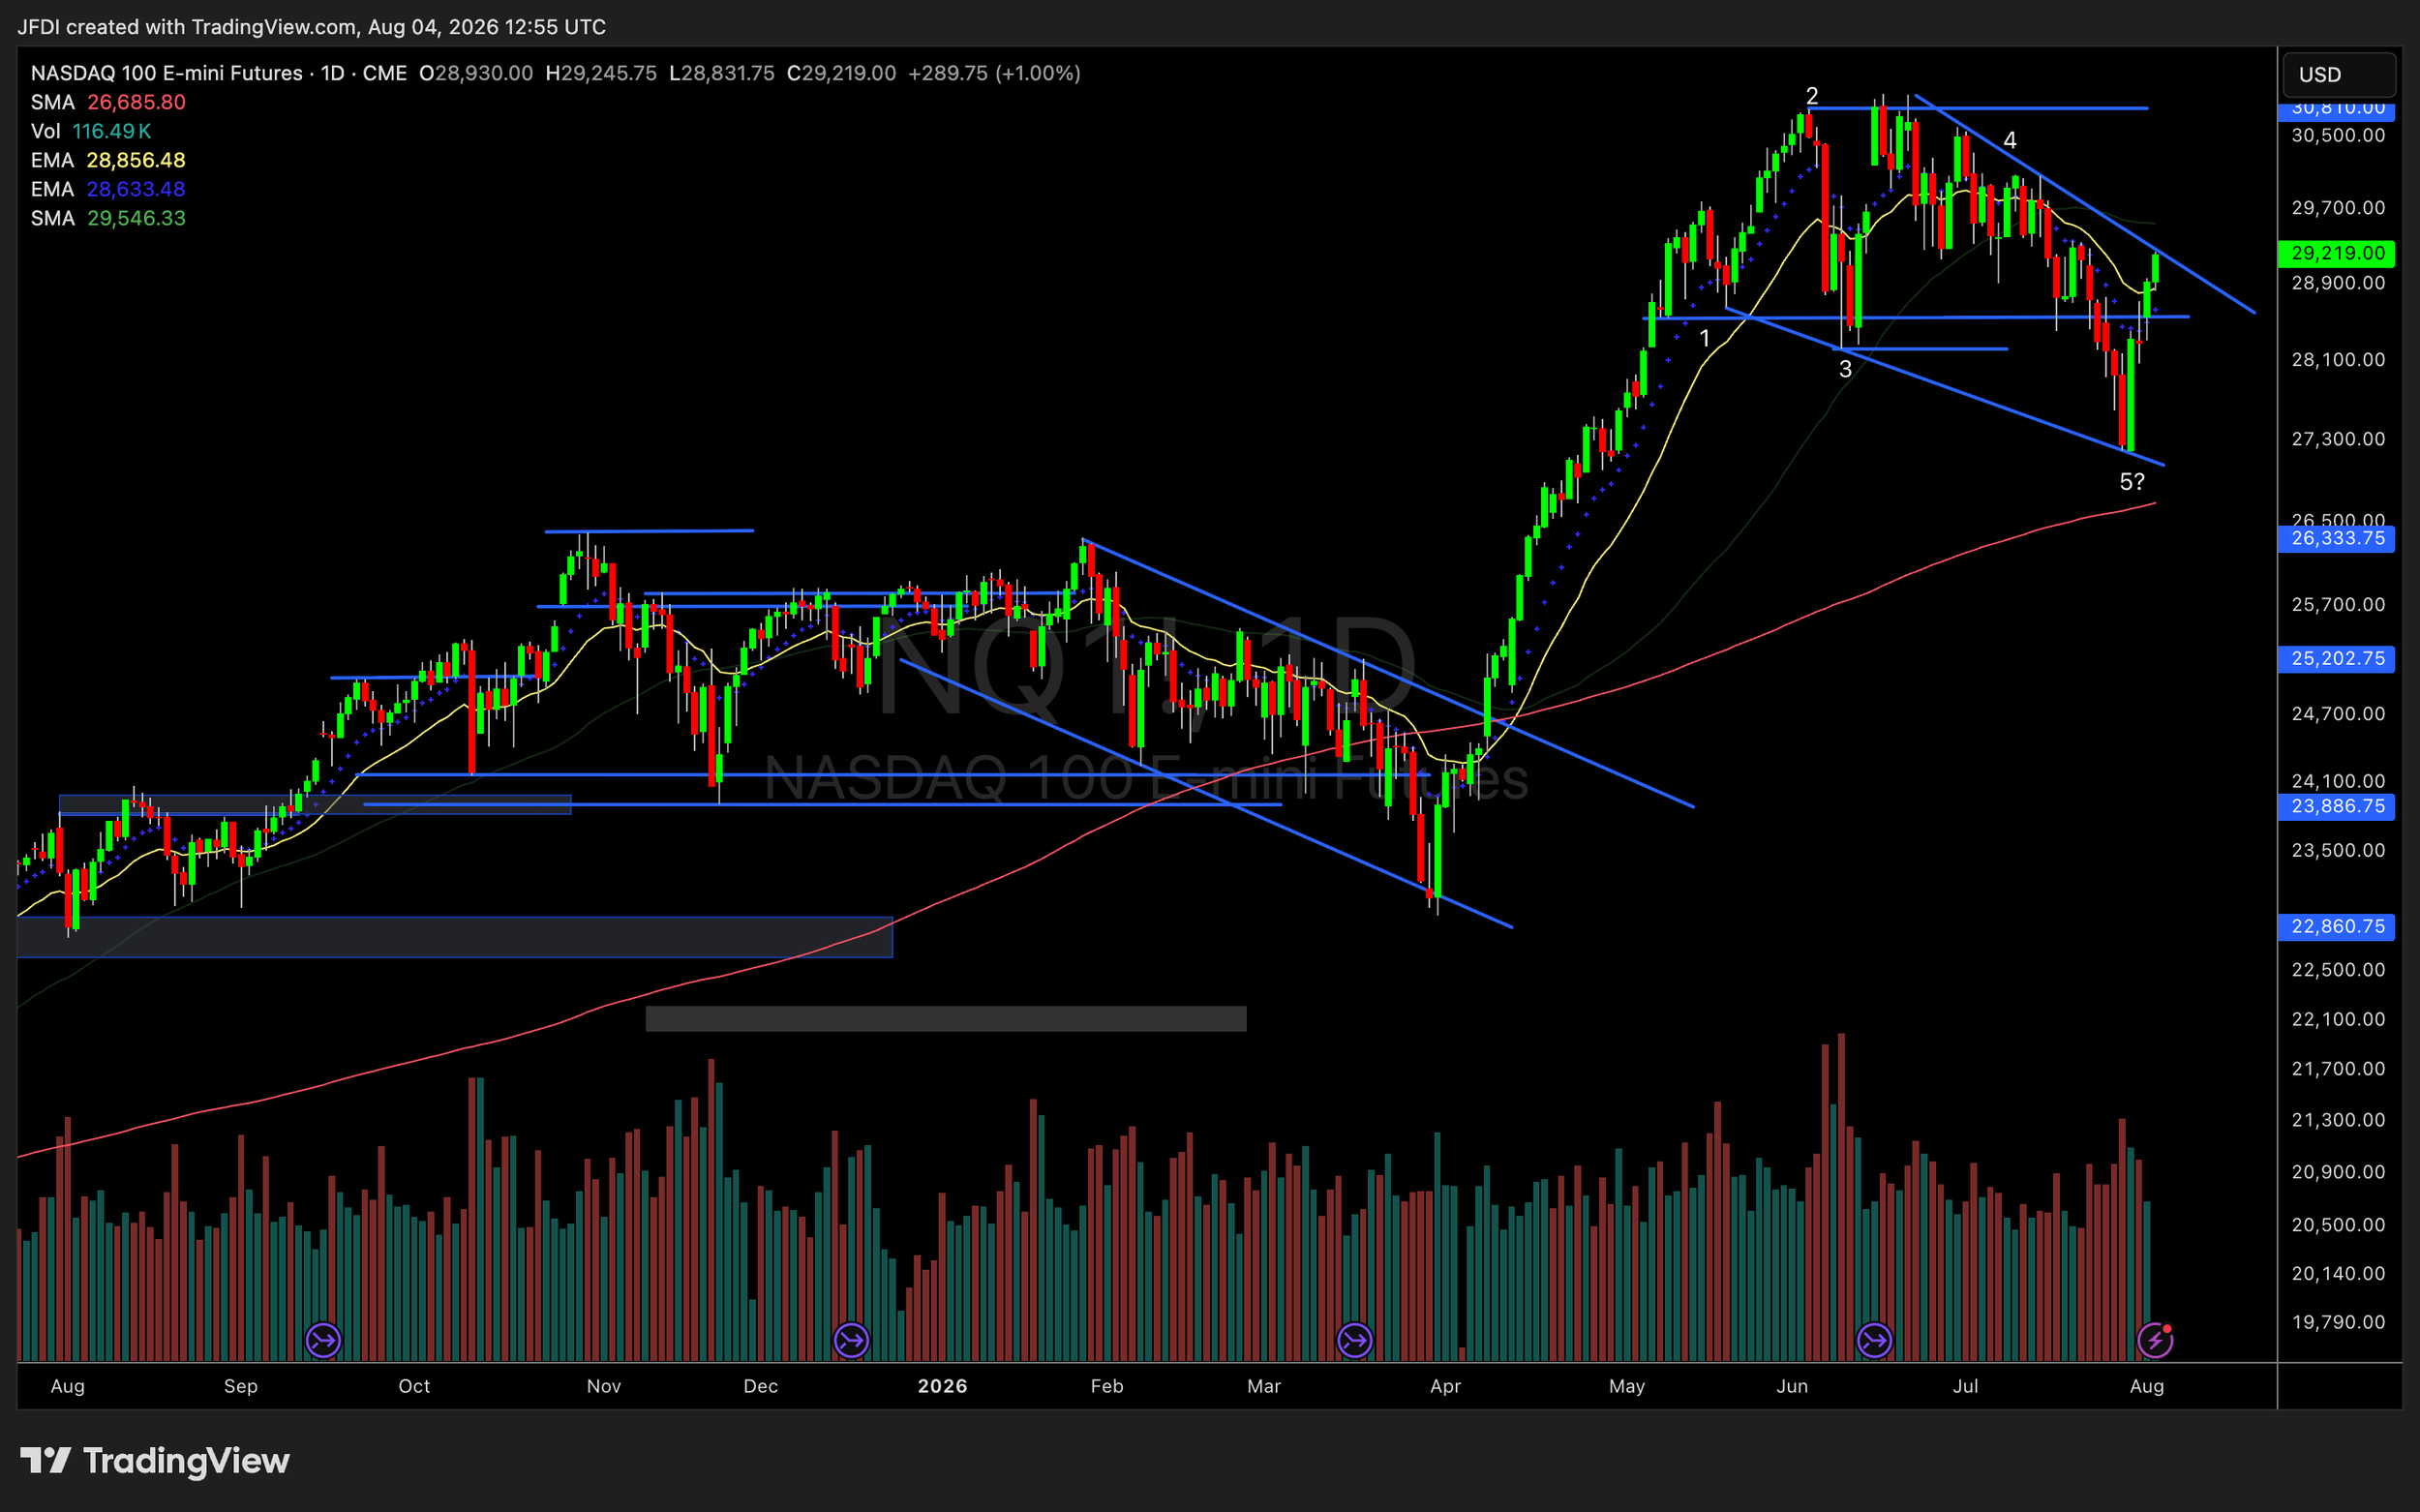Click the 25,700.00 price axis label
Image resolution: width=2420 pixels, height=1512 pixels.
click(2338, 605)
